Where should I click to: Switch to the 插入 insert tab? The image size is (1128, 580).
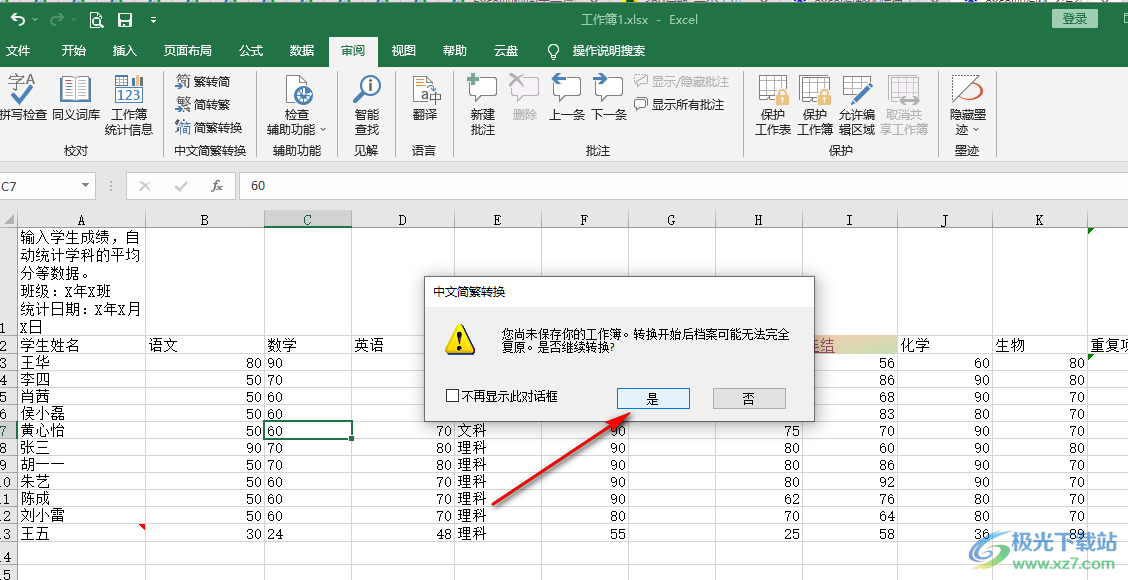(x=124, y=50)
